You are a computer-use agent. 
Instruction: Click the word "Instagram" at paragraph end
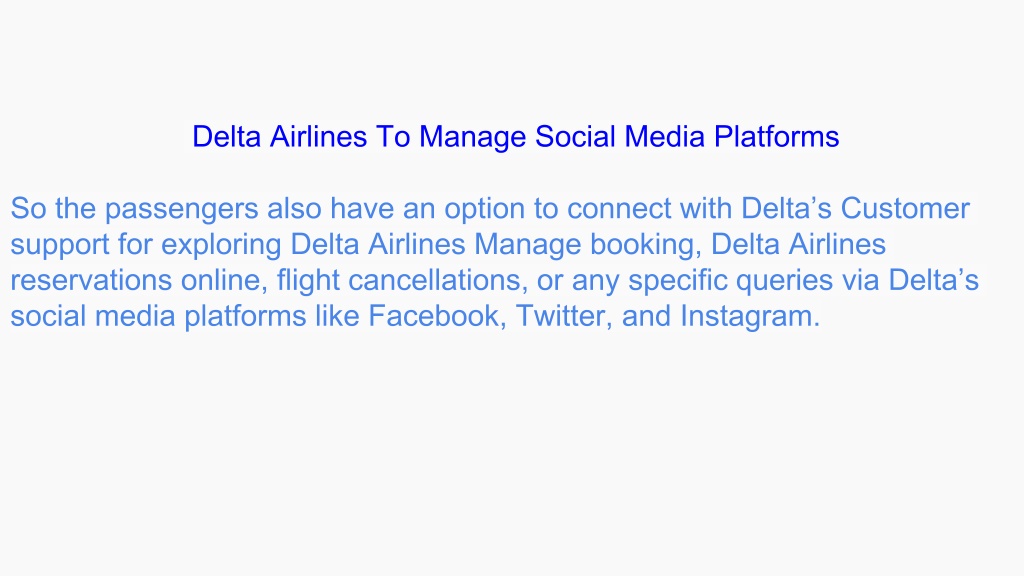point(750,317)
